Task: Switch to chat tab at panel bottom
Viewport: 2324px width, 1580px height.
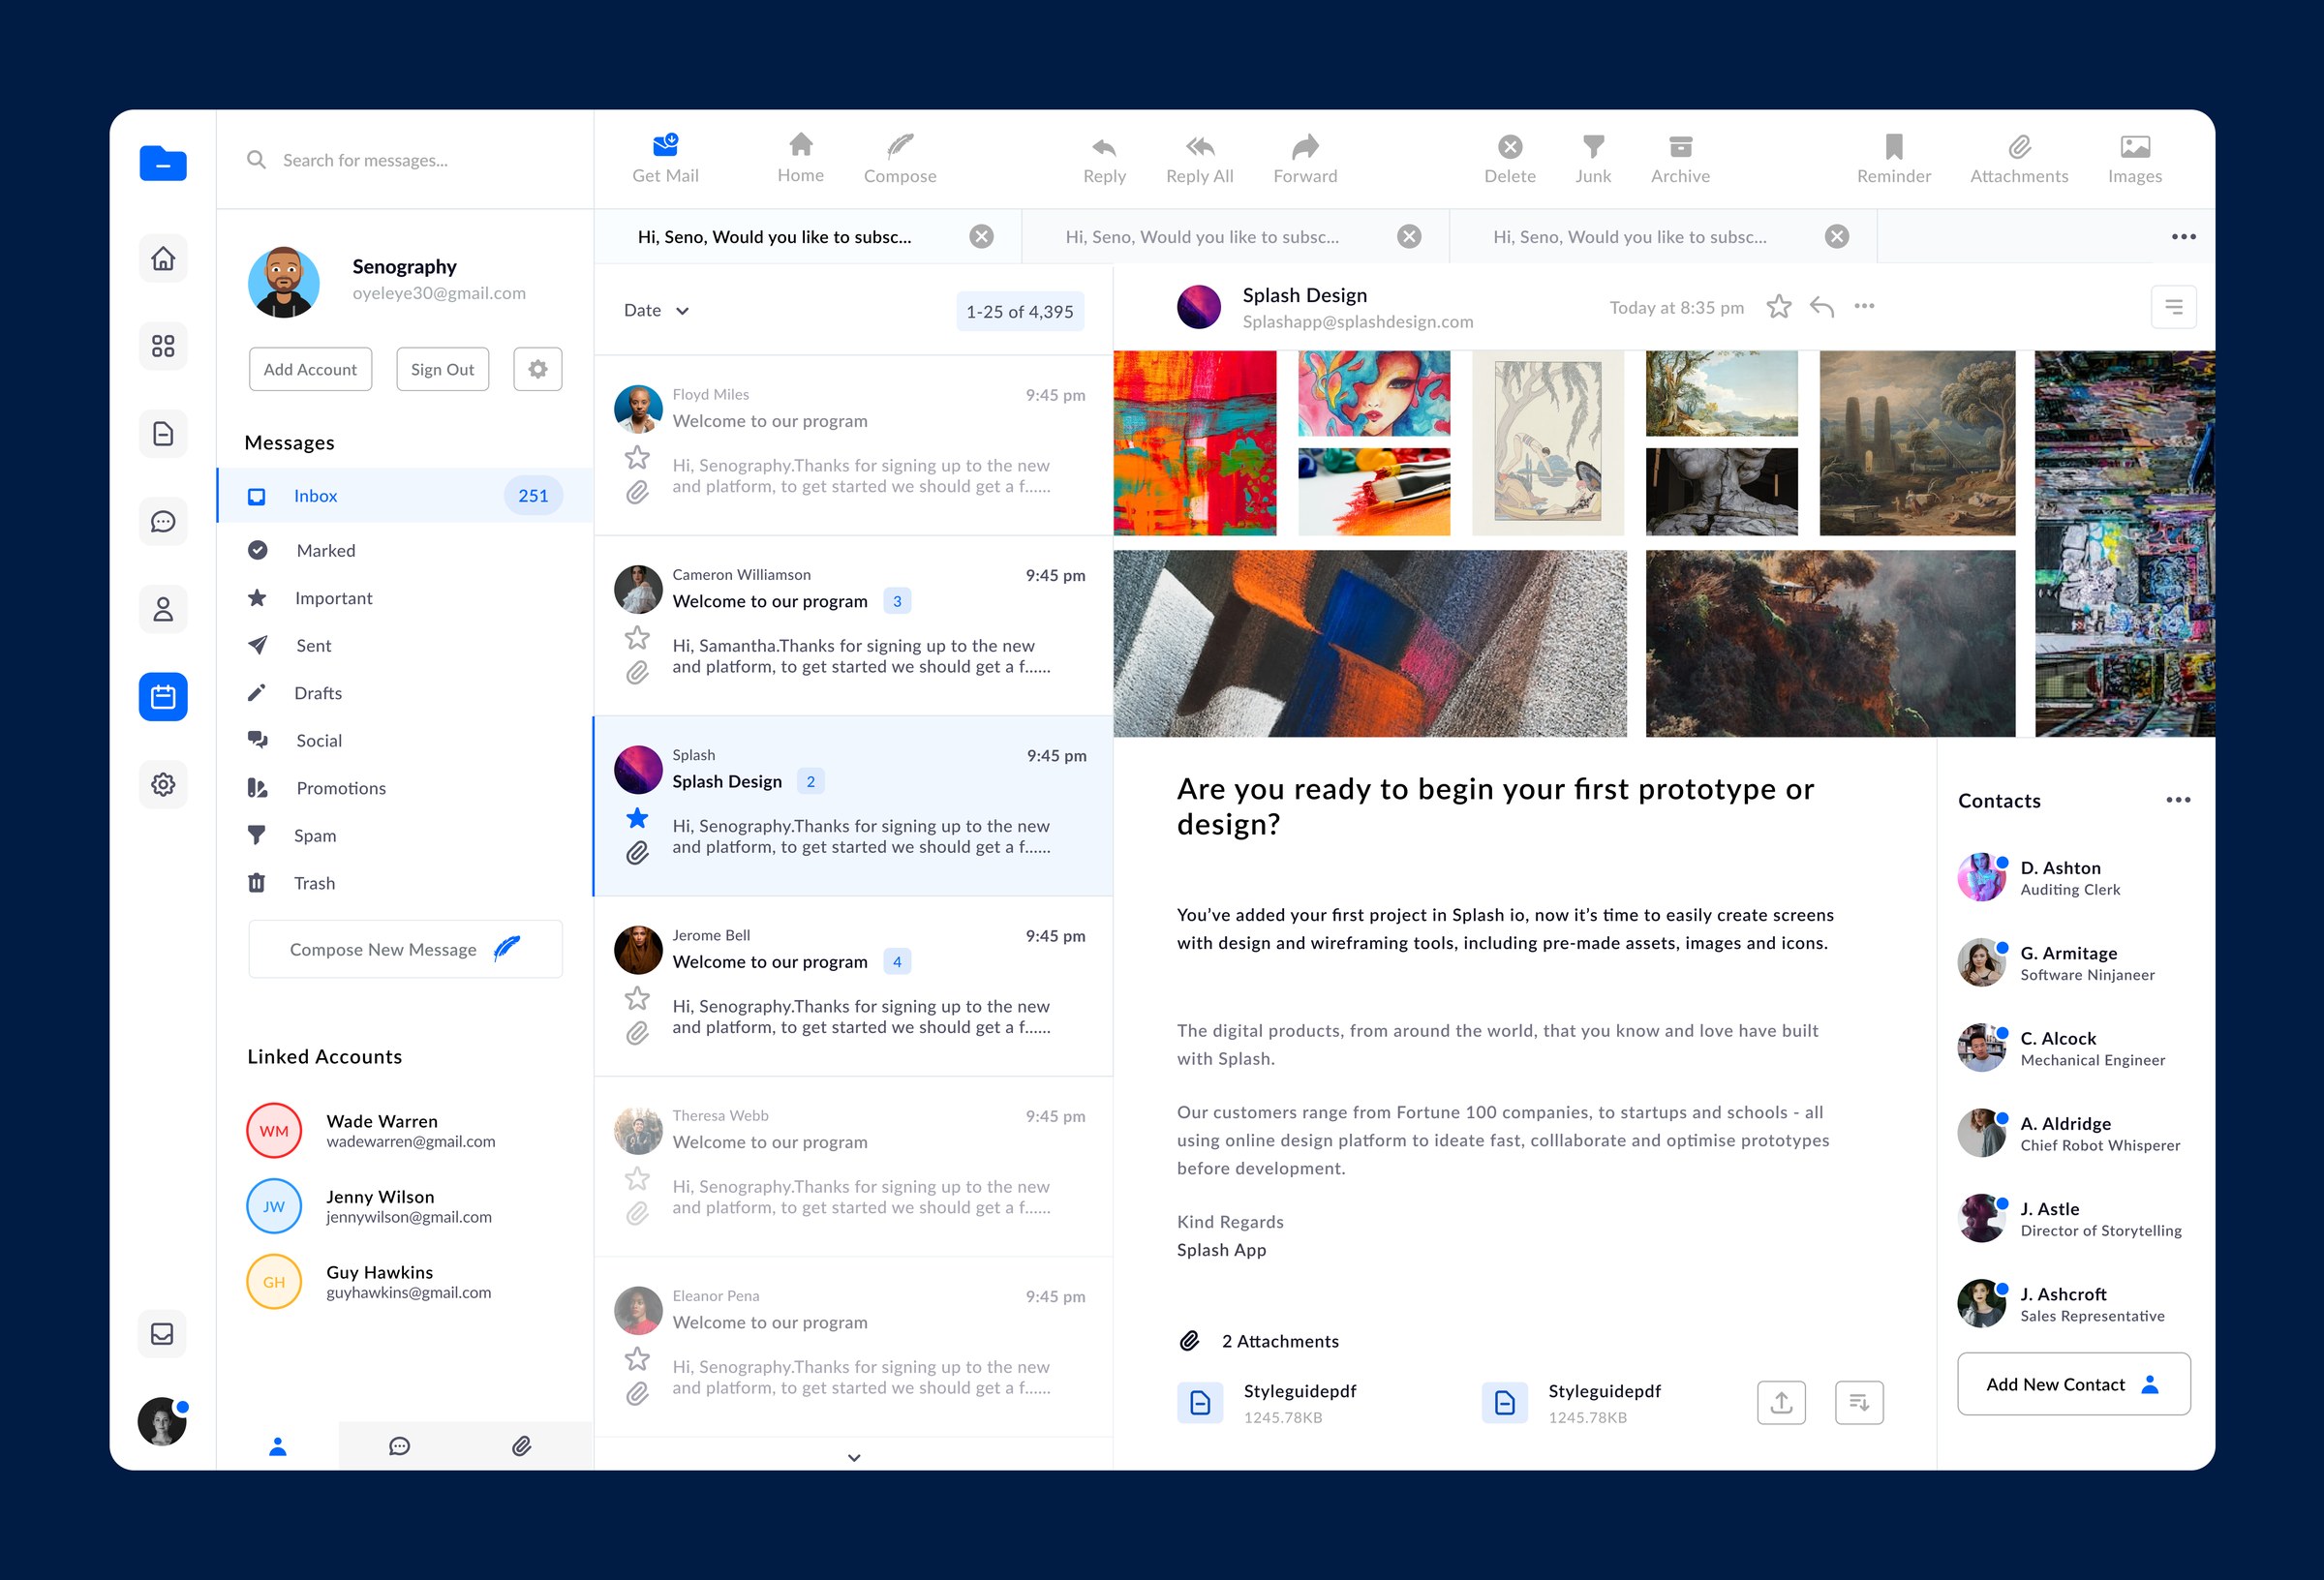Action: 399,1446
